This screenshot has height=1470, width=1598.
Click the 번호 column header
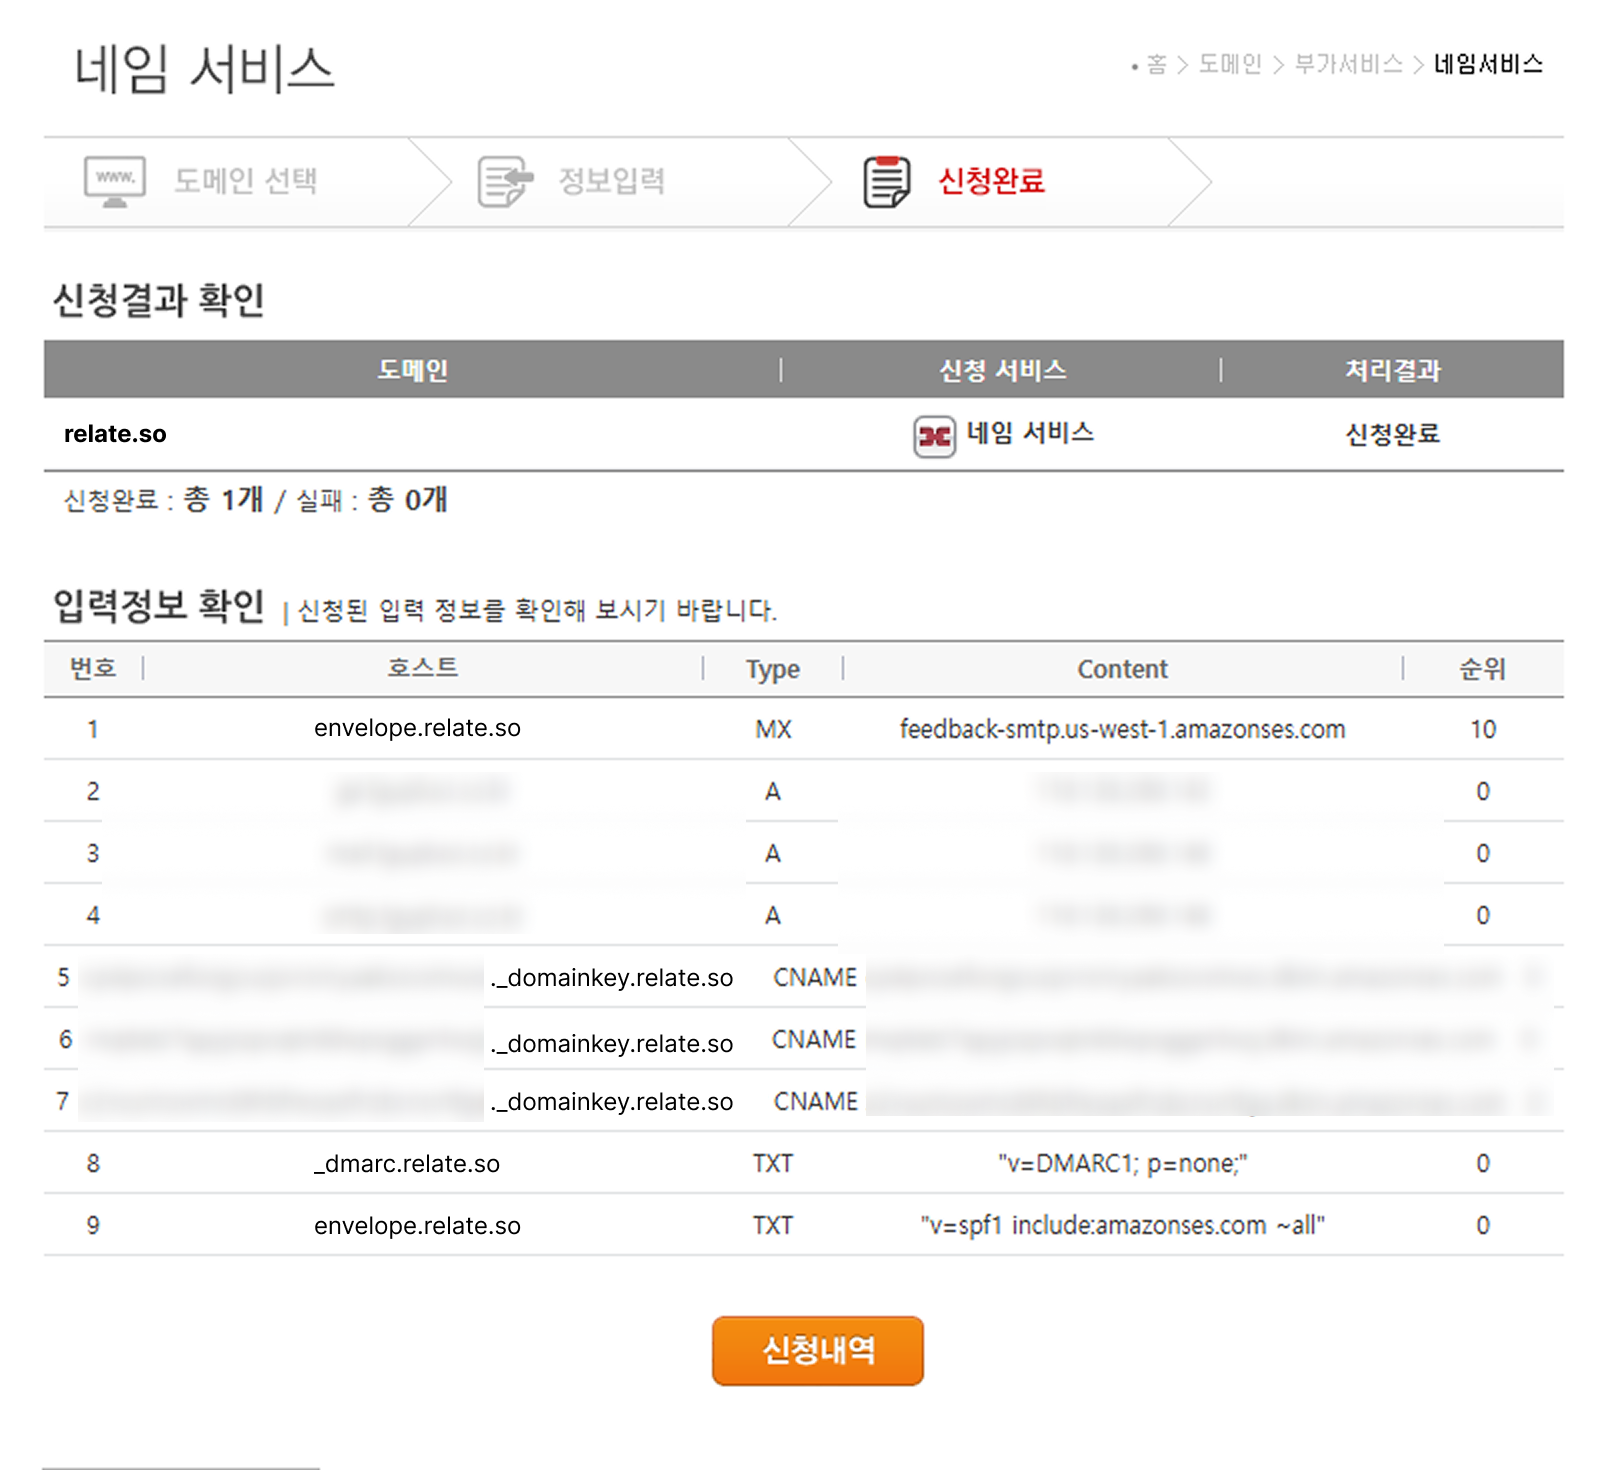[93, 668]
